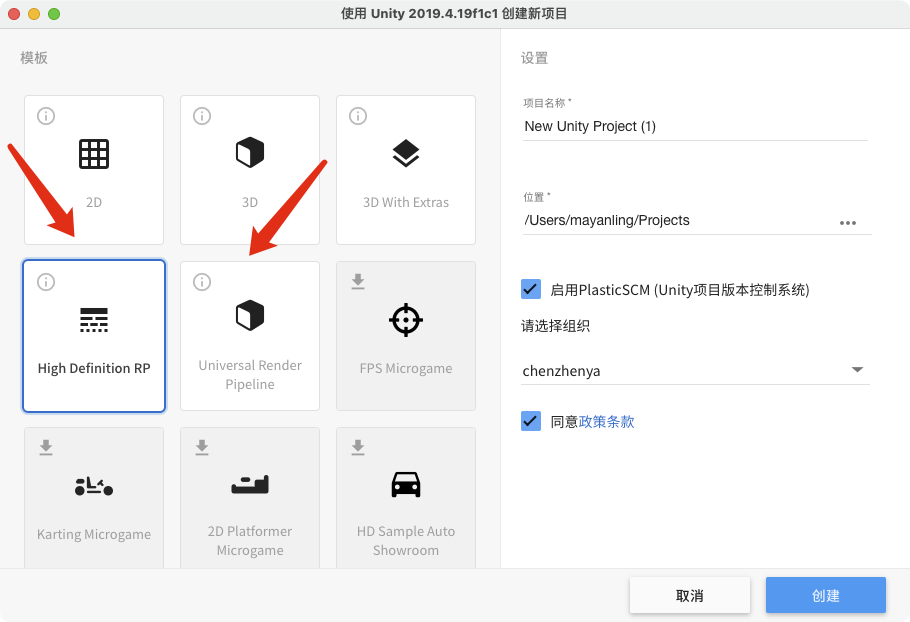The image size is (910, 622).
Task: Click the HD Sample Auto Showroom label
Action: [x=406, y=541]
